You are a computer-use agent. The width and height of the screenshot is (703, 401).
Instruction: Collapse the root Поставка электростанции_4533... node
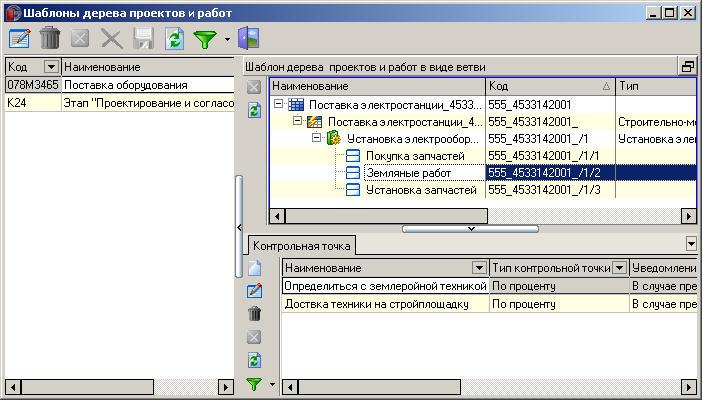[278, 104]
